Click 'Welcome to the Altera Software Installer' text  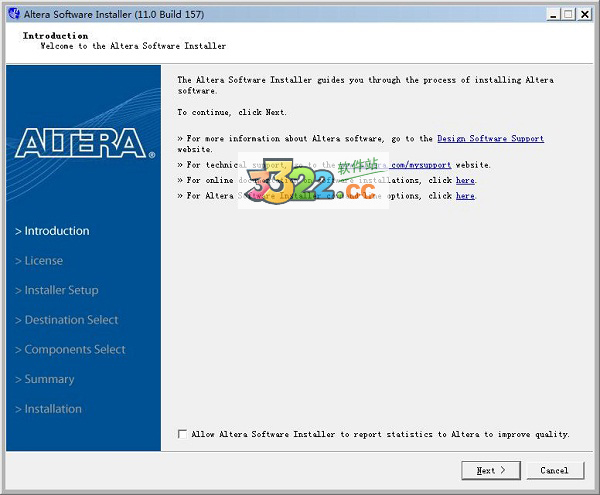click(133, 46)
